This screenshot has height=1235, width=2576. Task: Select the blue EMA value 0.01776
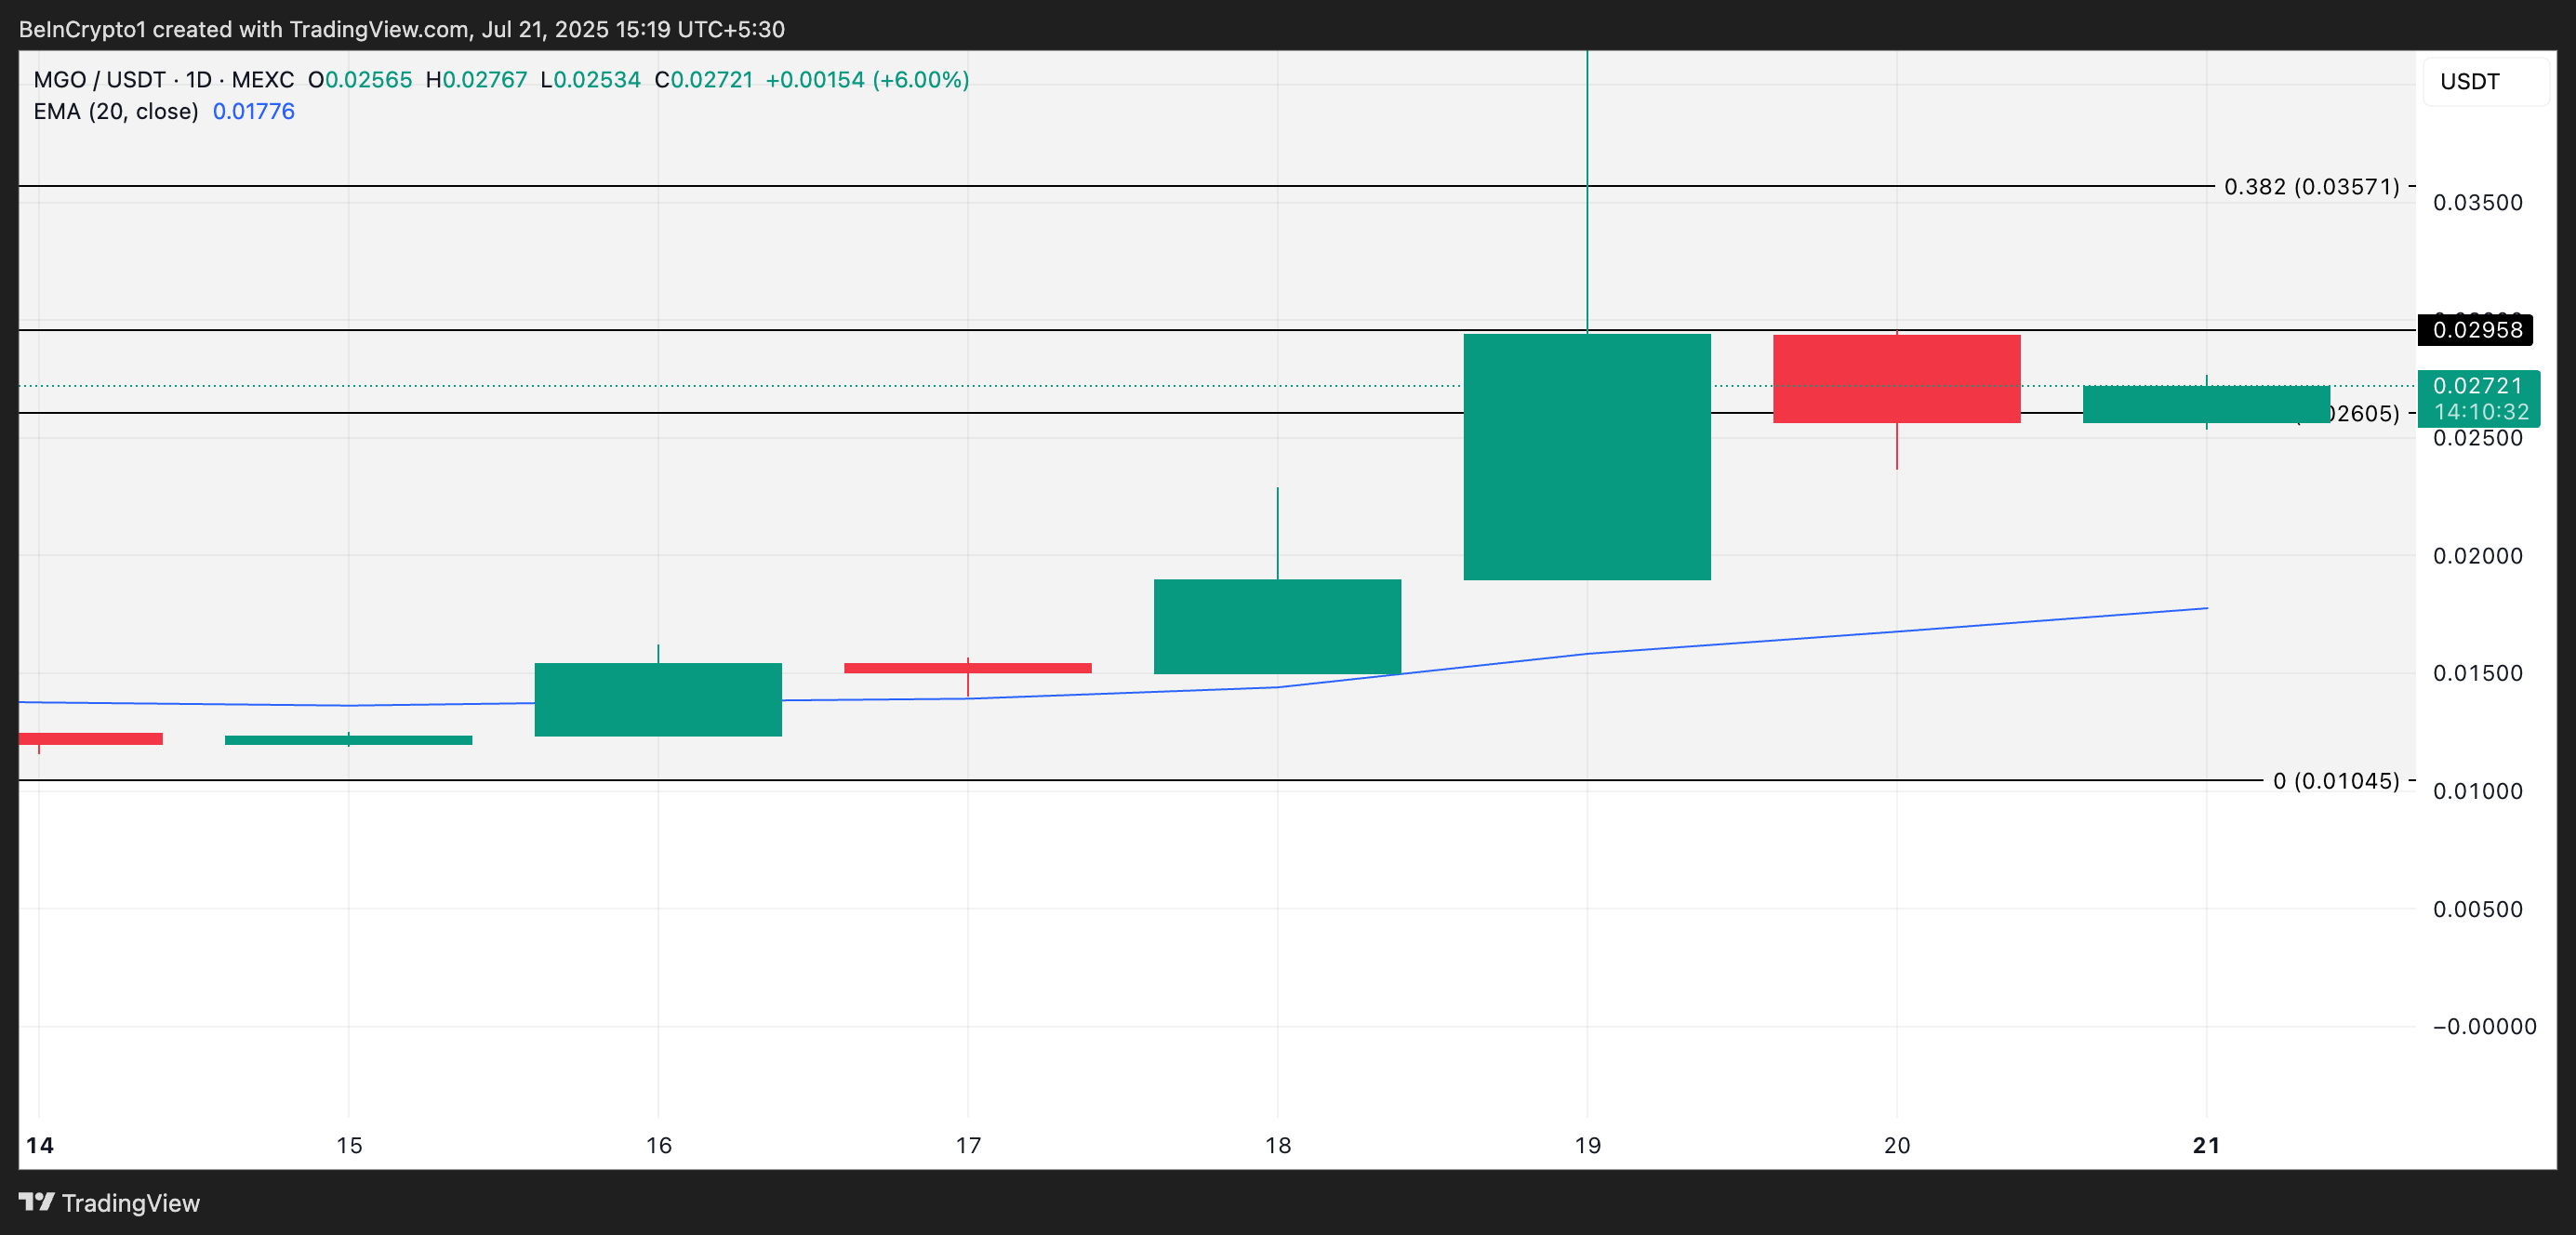click(x=253, y=111)
